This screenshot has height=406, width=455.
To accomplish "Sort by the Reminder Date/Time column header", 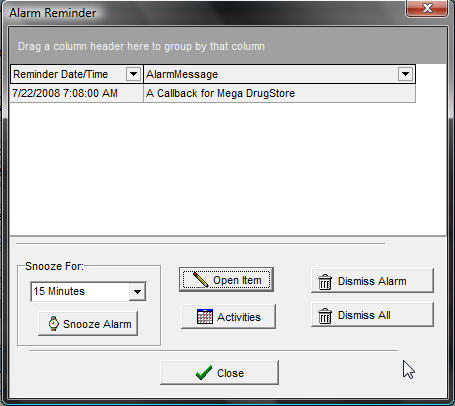I will pos(68,74).
